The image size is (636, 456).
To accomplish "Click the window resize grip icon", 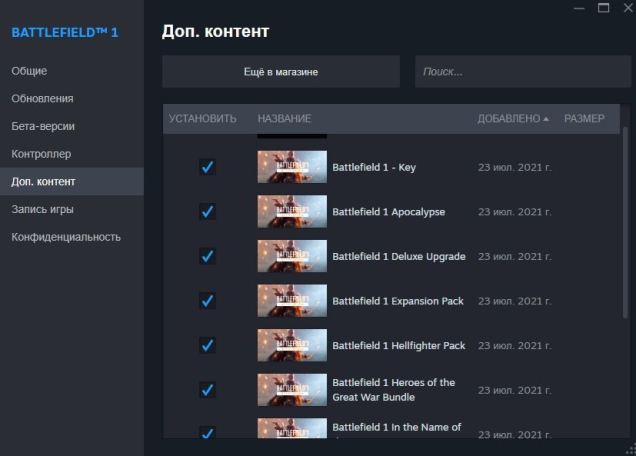I will [x=631, y=449].
